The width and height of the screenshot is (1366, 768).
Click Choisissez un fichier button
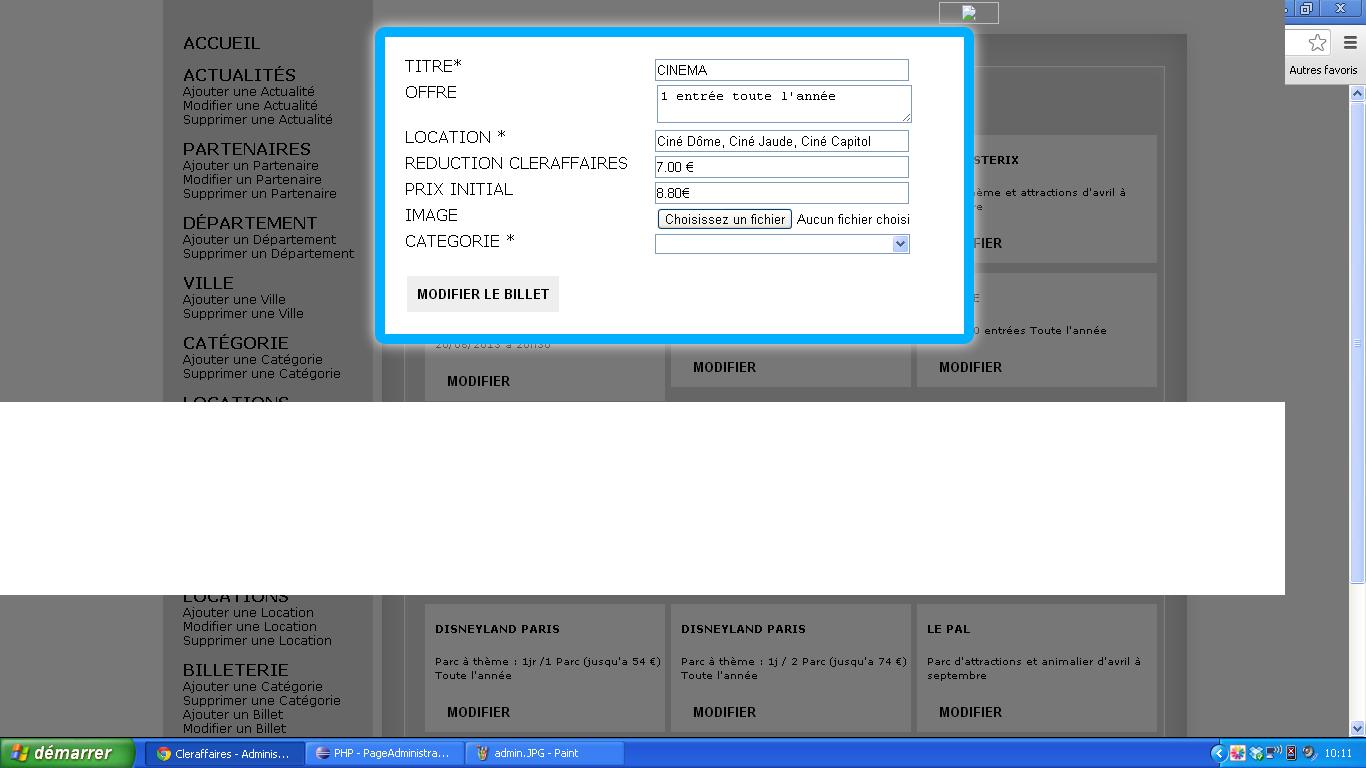coord(725,219)
